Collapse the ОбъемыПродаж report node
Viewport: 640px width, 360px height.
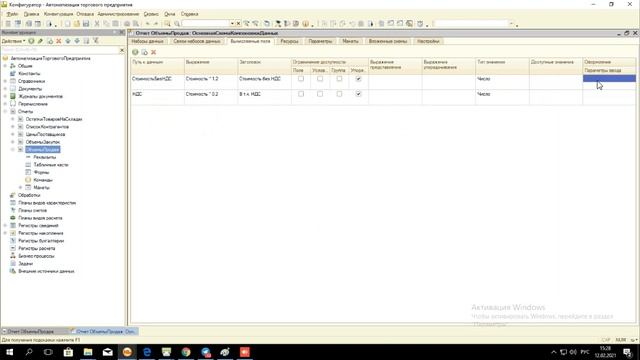point(13,149)
